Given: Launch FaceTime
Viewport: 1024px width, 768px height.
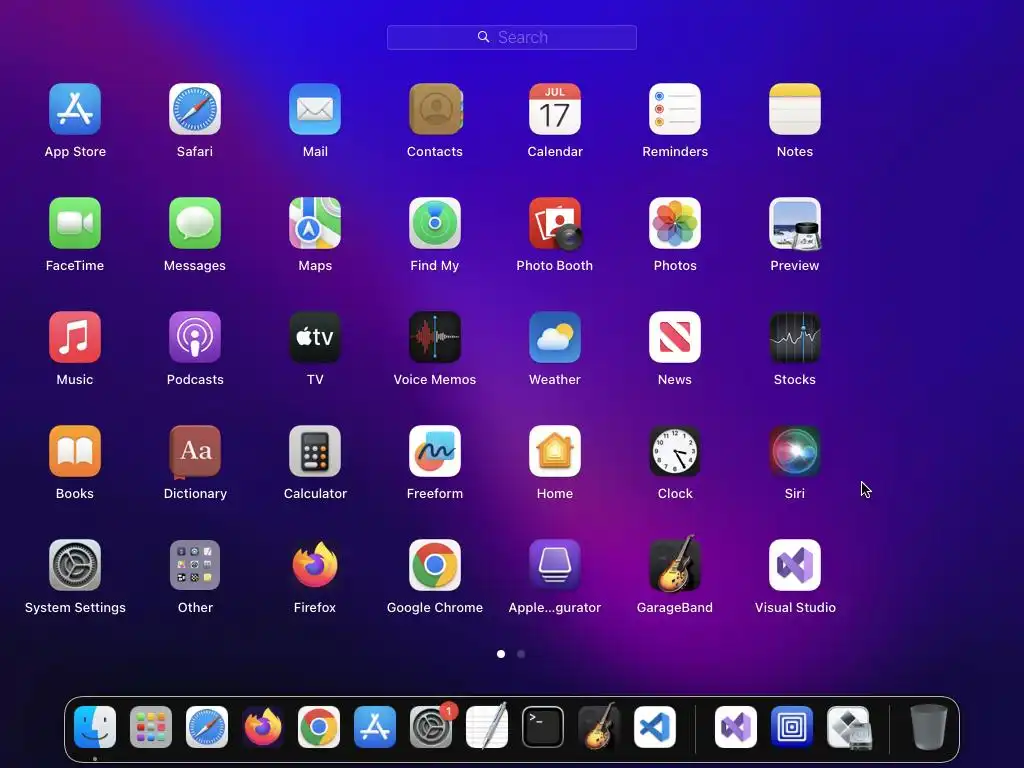Looking at the screenshot, I should click(74, 223).
